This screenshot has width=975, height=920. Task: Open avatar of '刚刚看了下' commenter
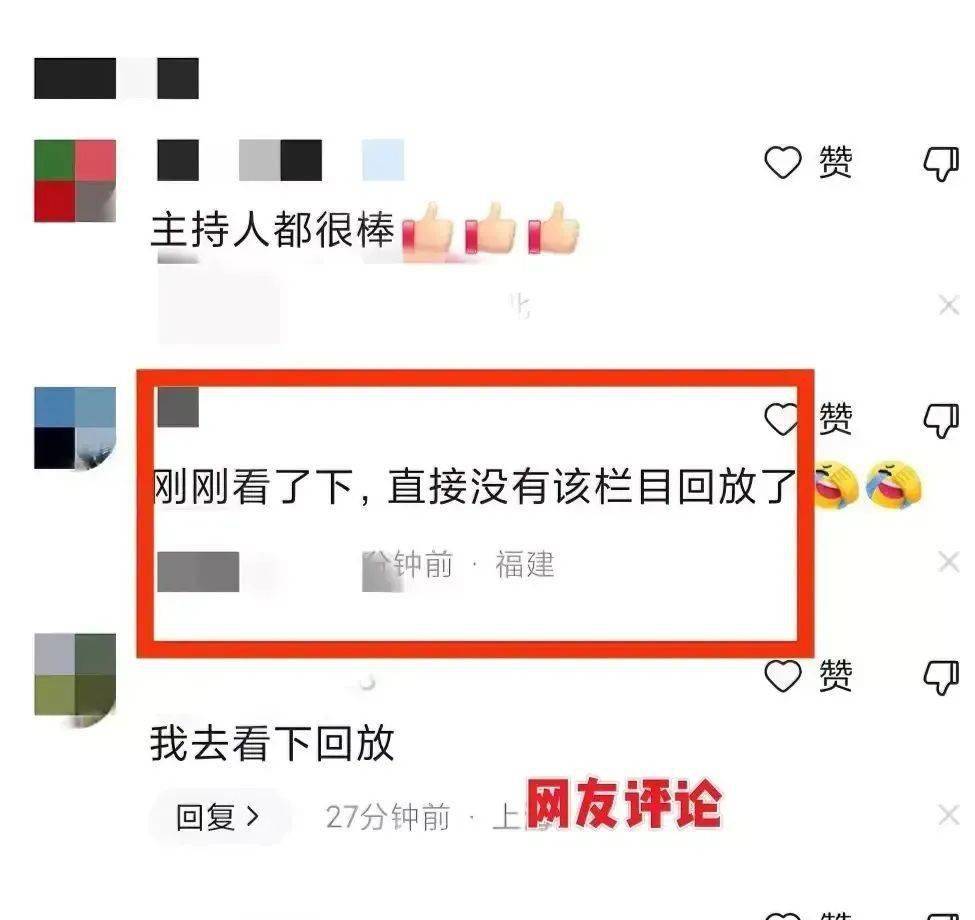(x=75, y=428)
